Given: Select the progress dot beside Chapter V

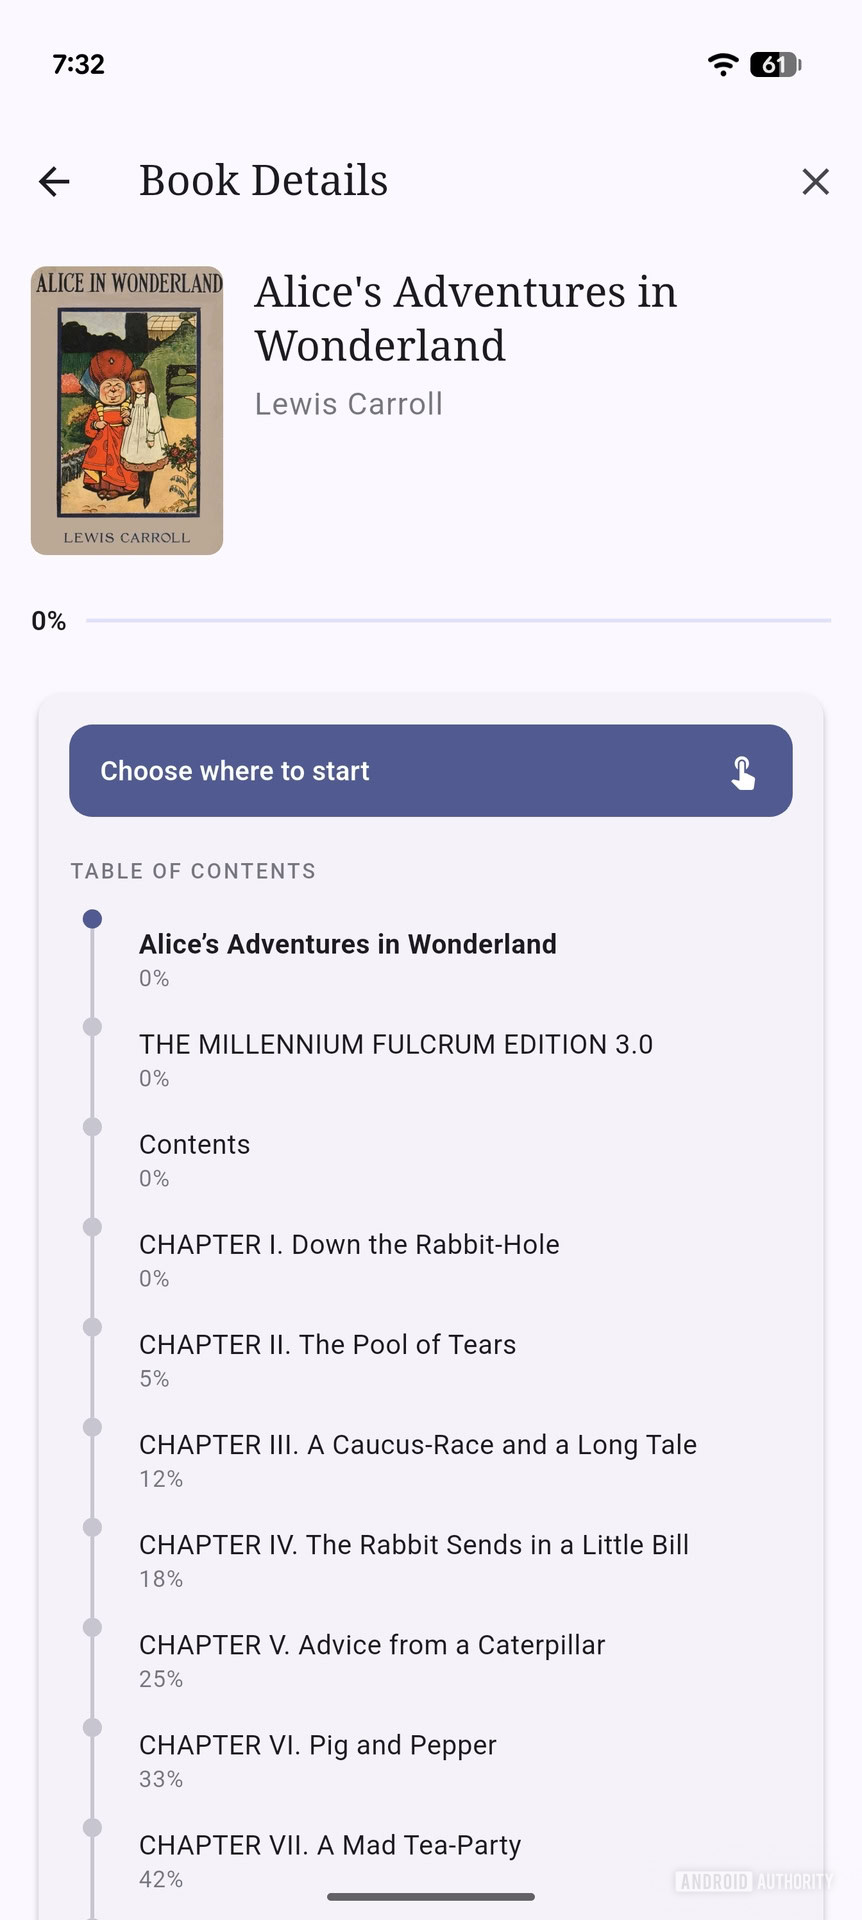Looking at the screenshot, I should [92, 1626].
